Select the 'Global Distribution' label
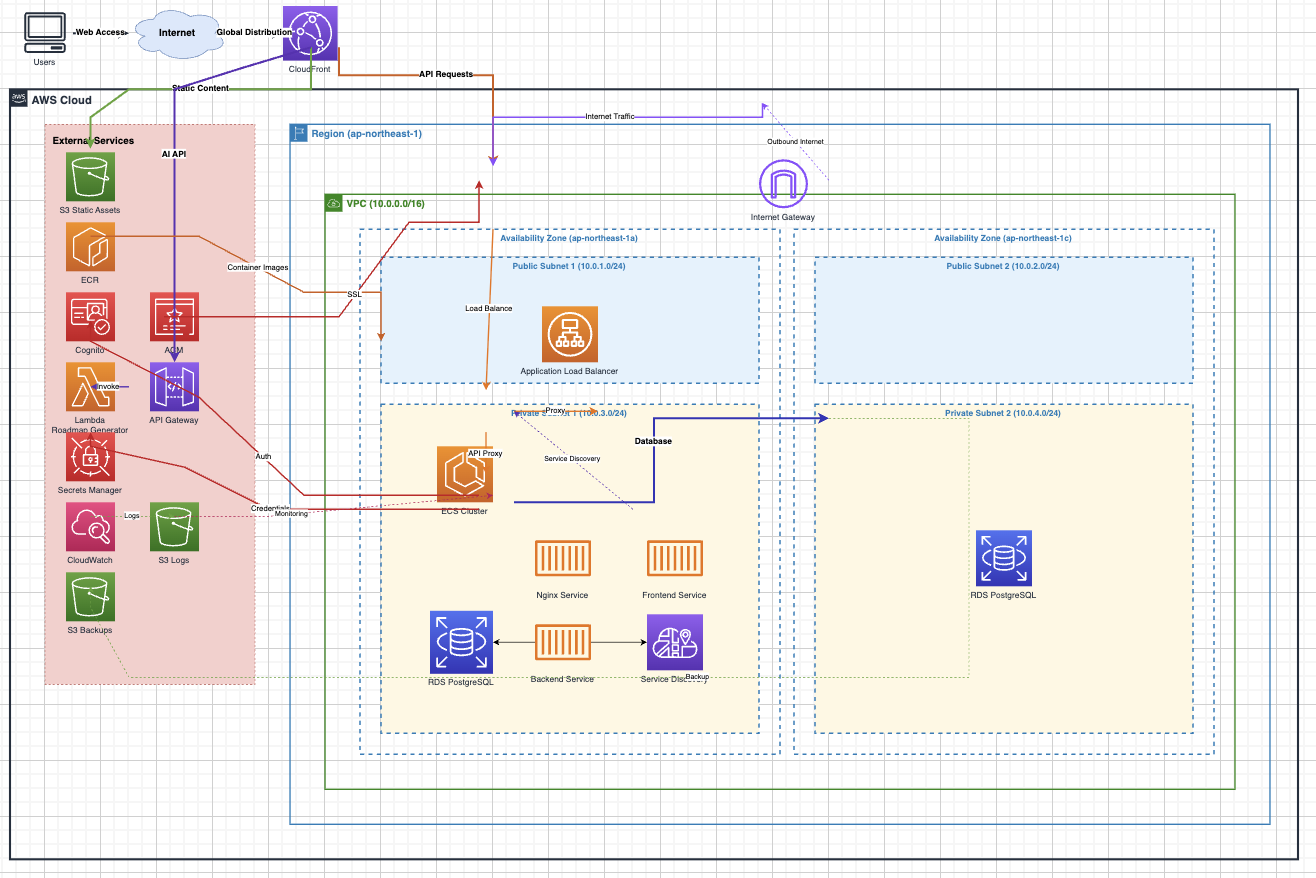Image resolution: width=1316 pixels, height=878 pixels. coord(254,33)
